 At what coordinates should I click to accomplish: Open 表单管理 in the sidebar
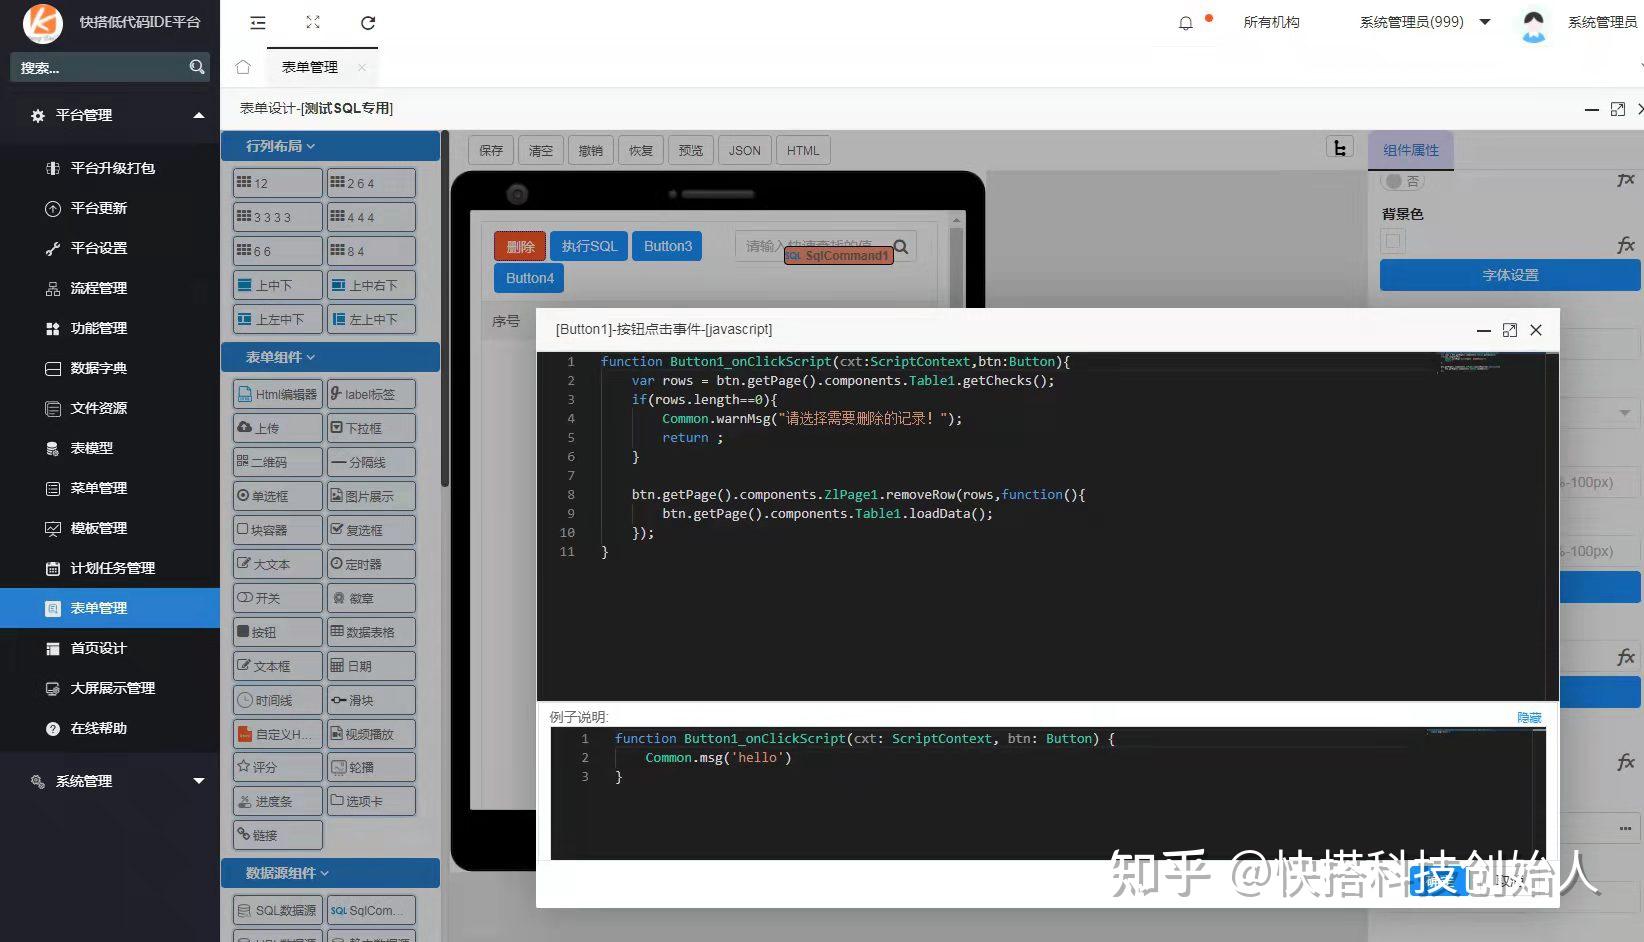(x=110, y=608)
